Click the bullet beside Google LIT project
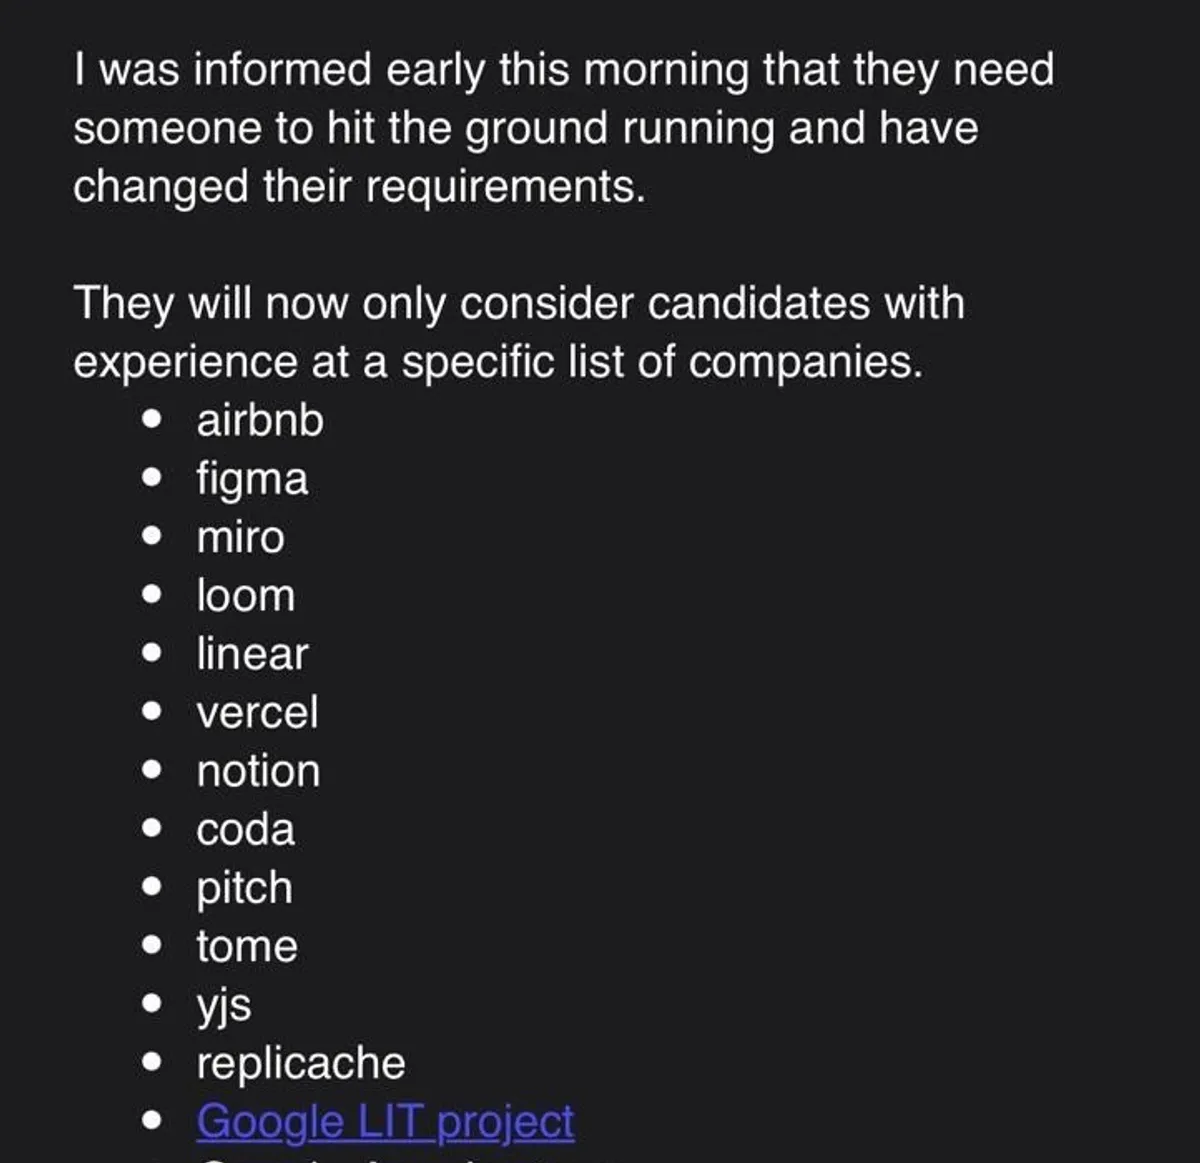The image size is (1200, 1163). click(152, 1121)
